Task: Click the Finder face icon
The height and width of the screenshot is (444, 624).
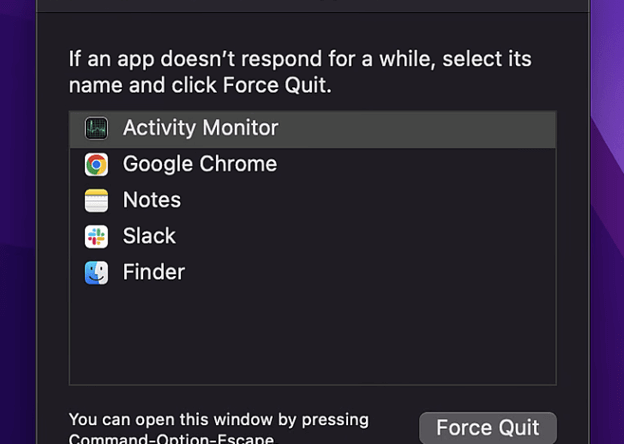Action: pyautogui.click(x=96, y=272)
